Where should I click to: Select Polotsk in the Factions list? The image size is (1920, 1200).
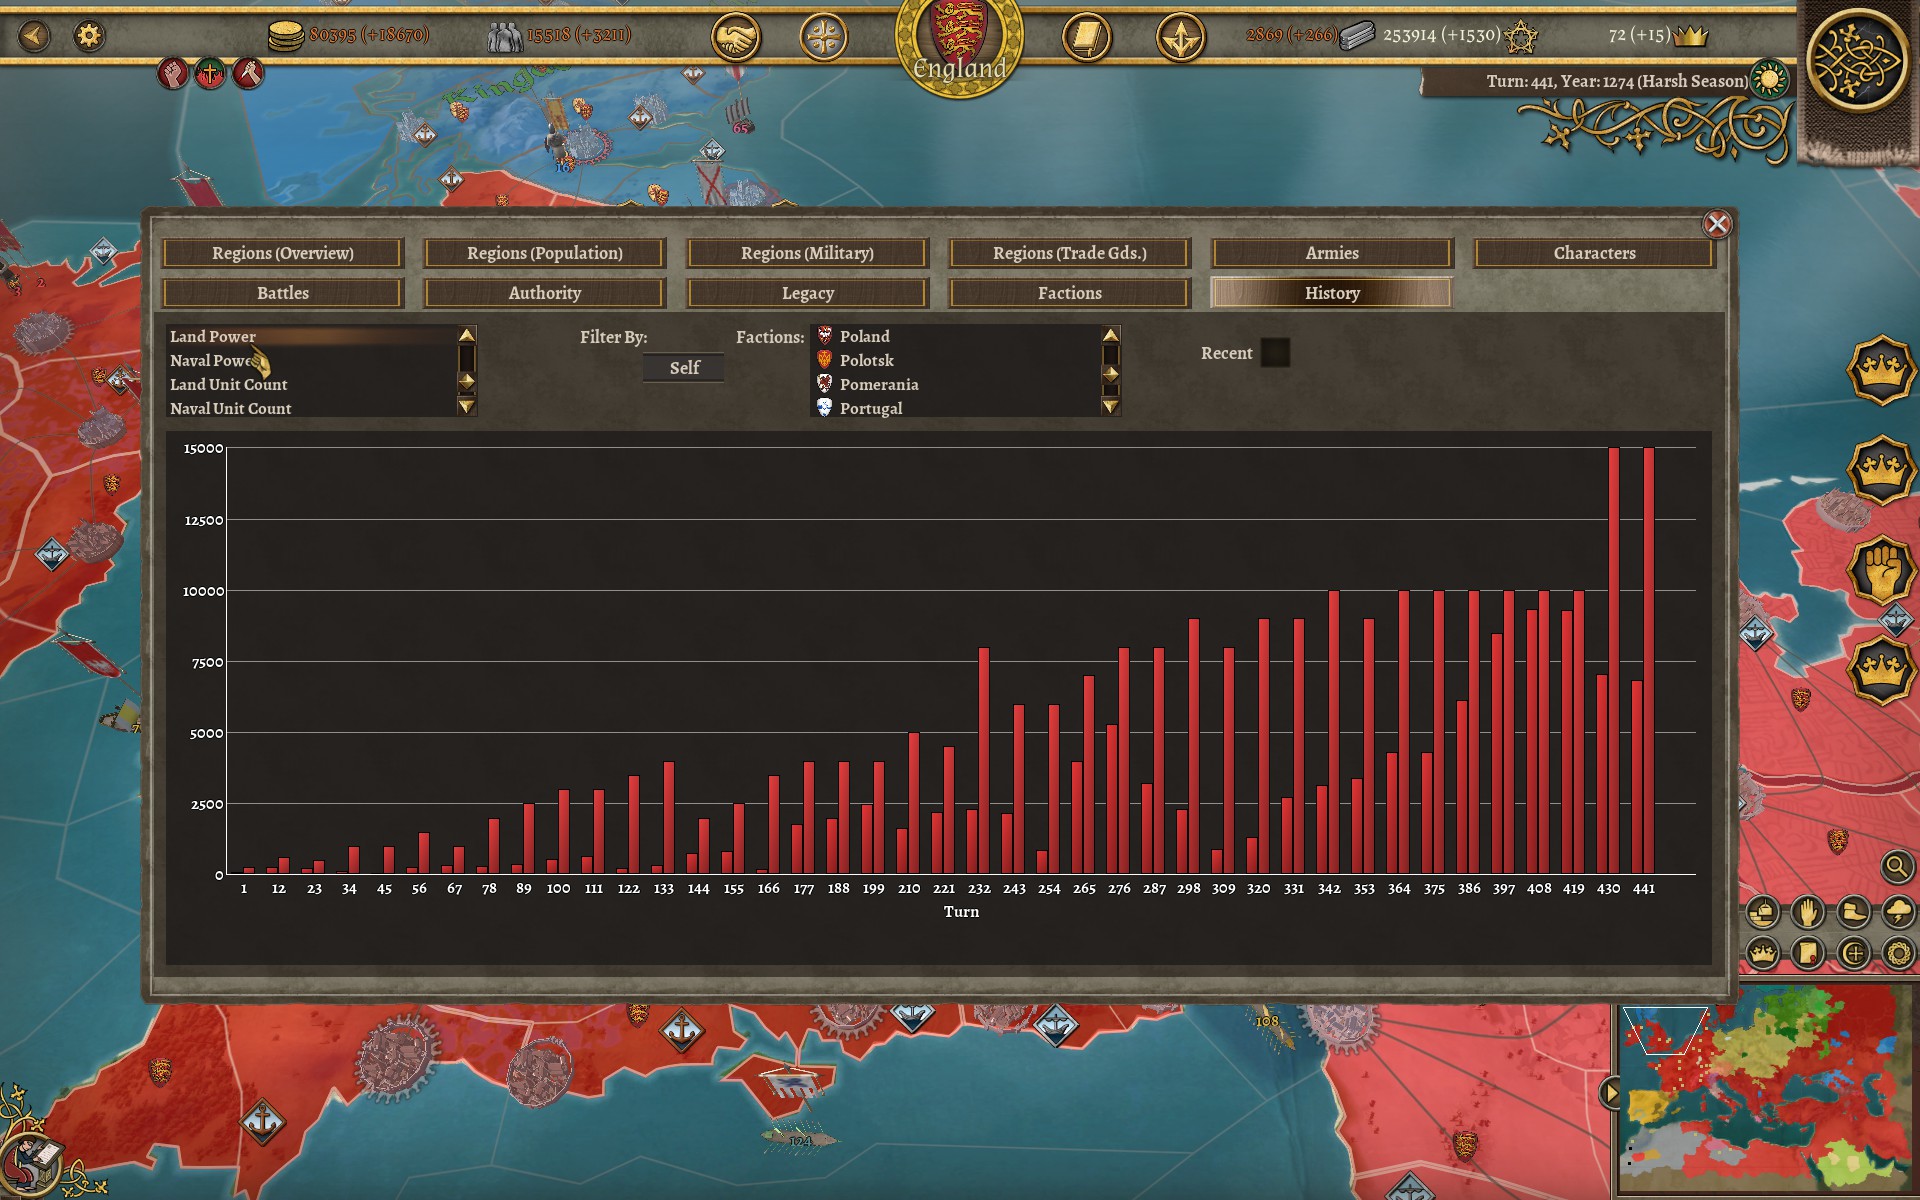point(956,361)
